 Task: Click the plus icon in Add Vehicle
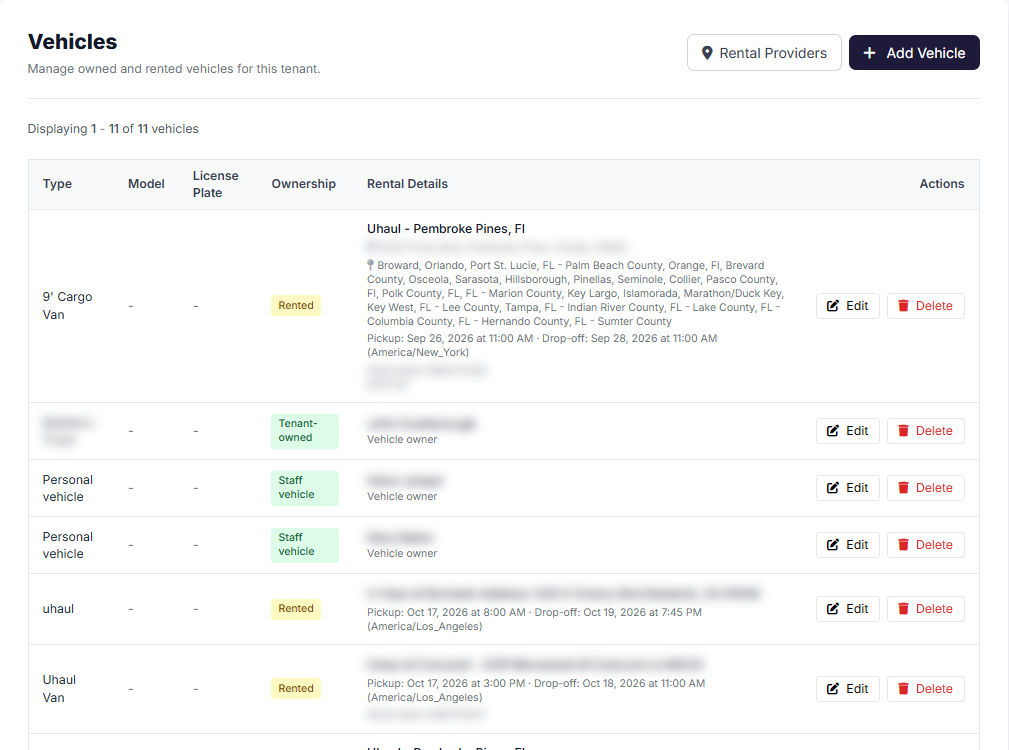(869, 53)
